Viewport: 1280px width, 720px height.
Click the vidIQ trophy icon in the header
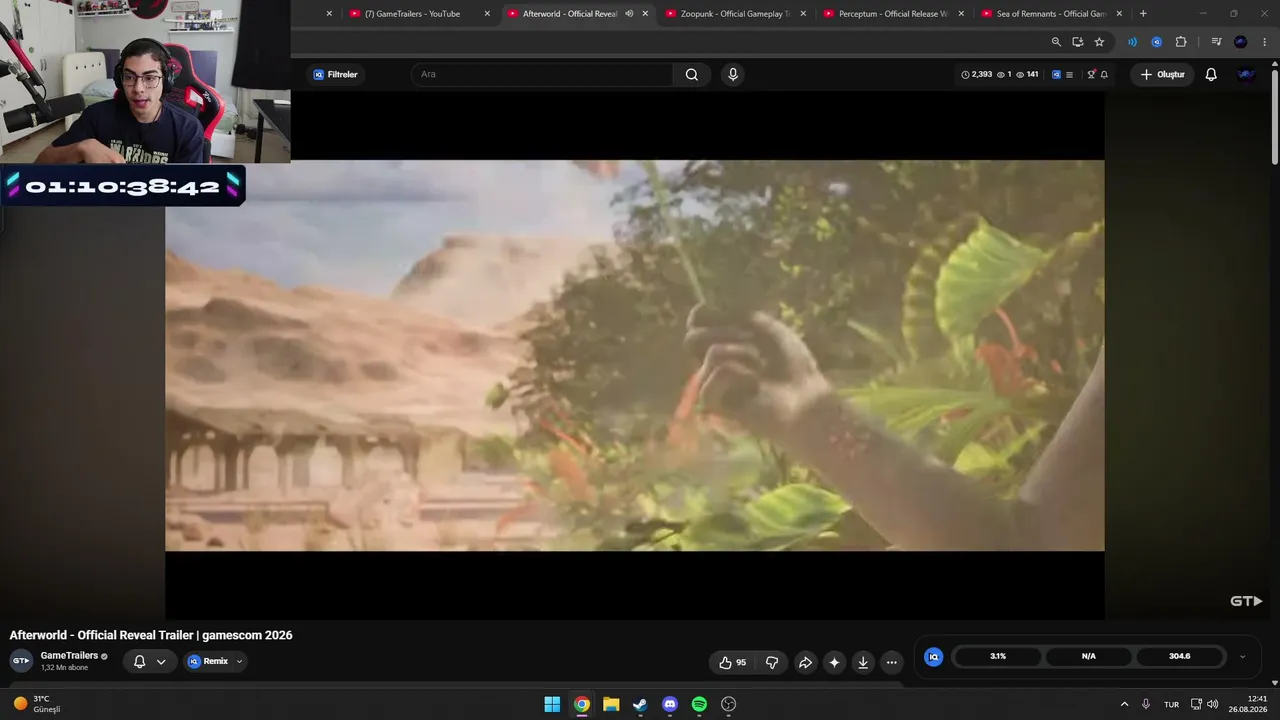pyautogui.click(x=1091, y=74)
